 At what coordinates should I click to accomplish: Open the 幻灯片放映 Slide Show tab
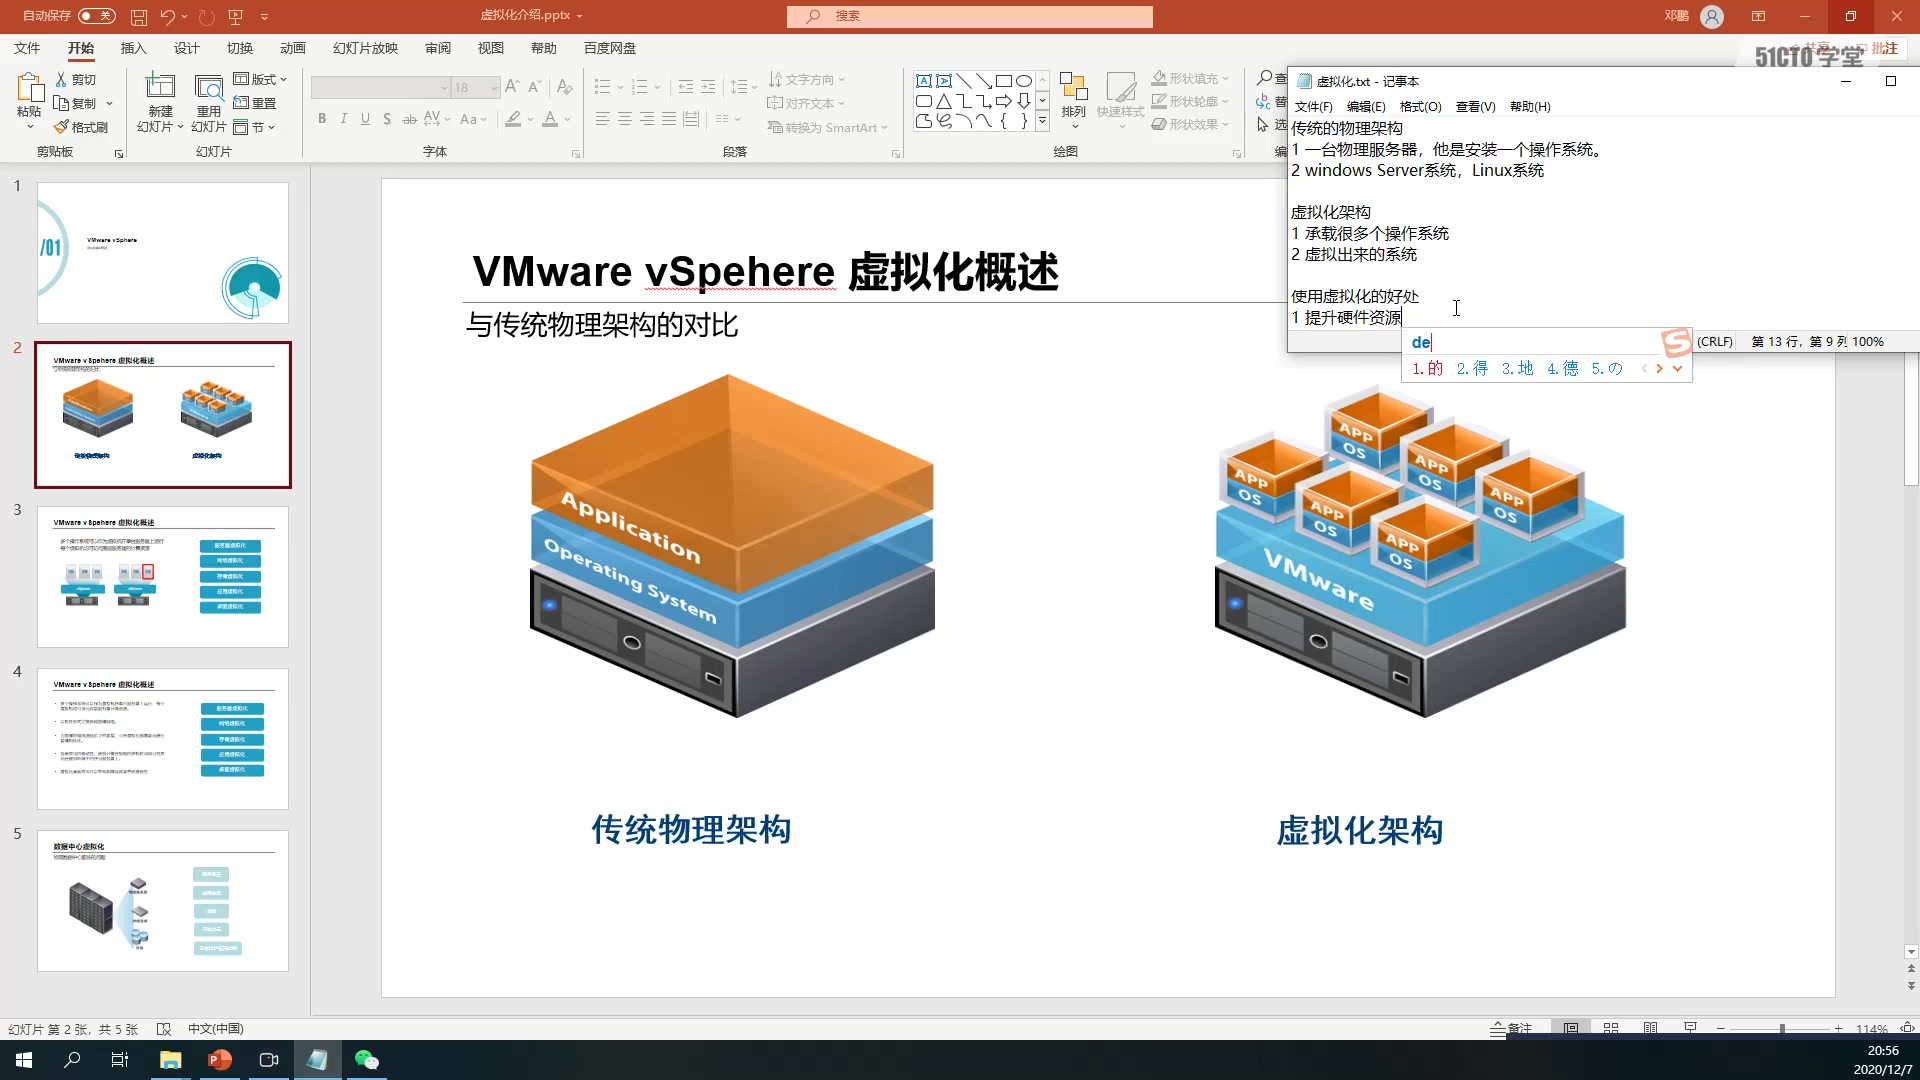click(x=365, y=48)
